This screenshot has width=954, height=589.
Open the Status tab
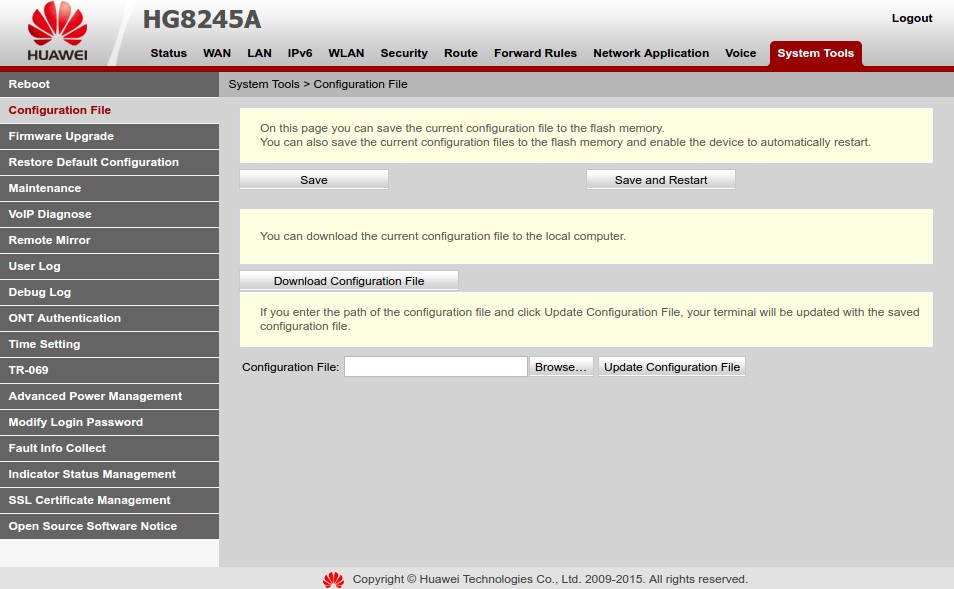tap(168, 53)
